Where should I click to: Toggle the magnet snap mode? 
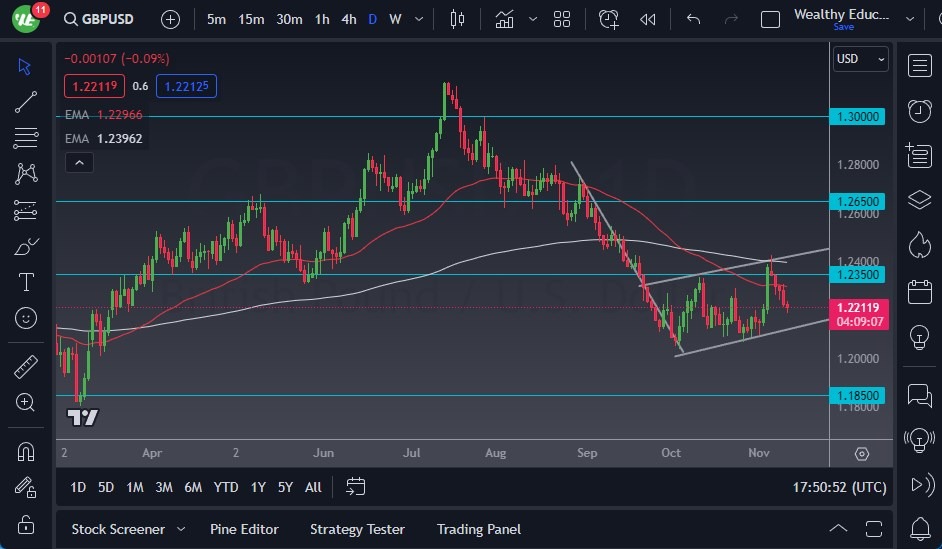pyautogui.click(x=26, y=451)
